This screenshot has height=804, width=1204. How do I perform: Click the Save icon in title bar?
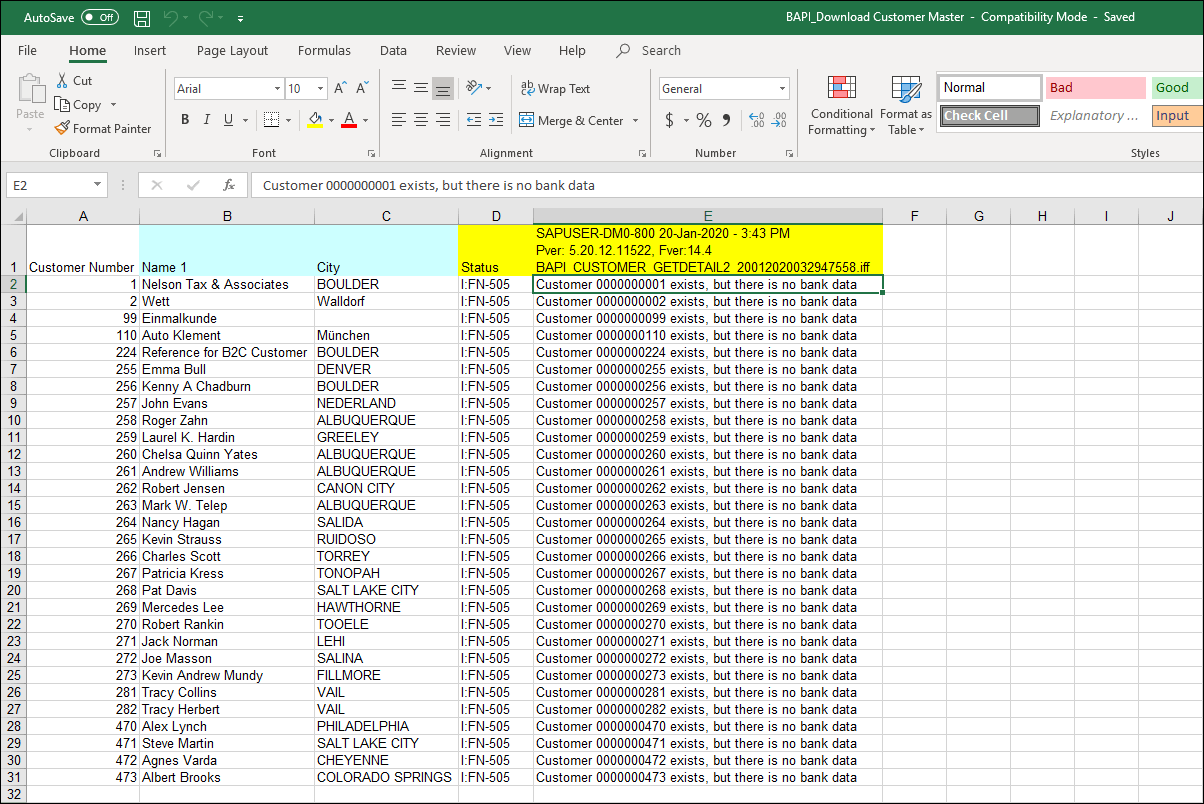pos(142,18)
